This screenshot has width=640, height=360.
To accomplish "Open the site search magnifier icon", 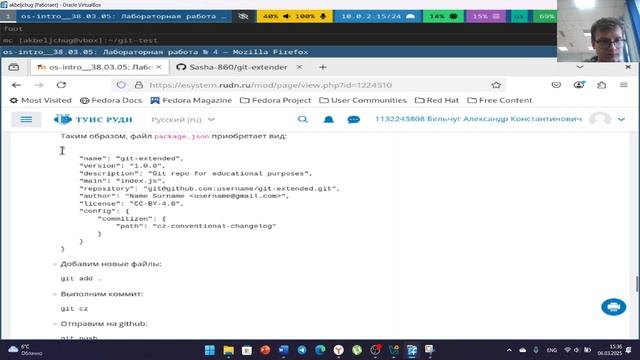I will 302,119.
